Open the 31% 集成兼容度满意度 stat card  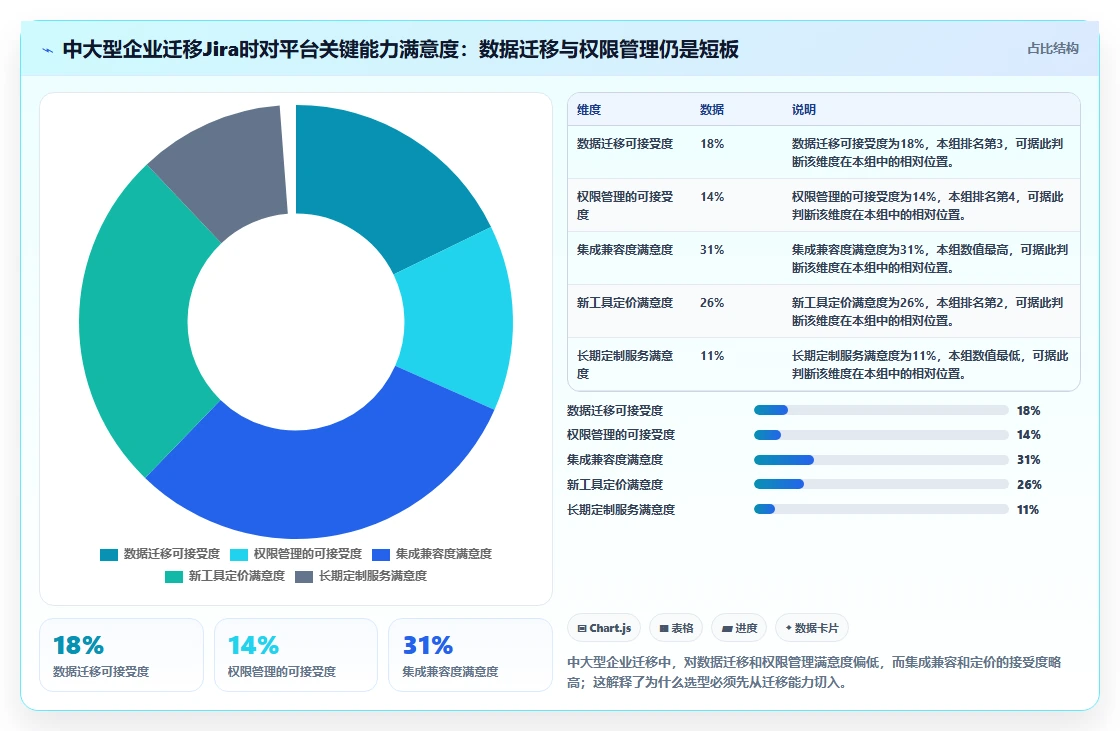point(471,655)
